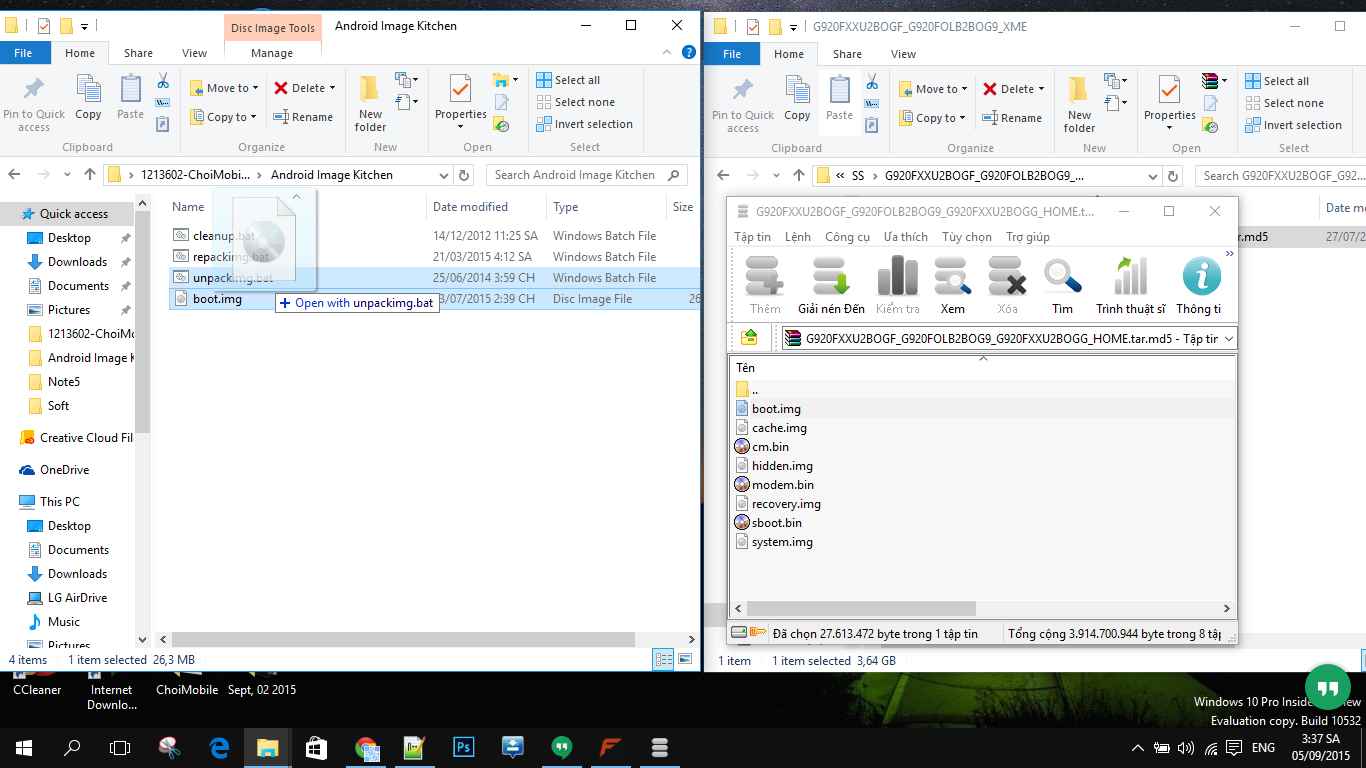Open recent locations dropdown in Android Image Kitchen
Image resolution: width=1366 pixels, height=768 pixels.
65,175
